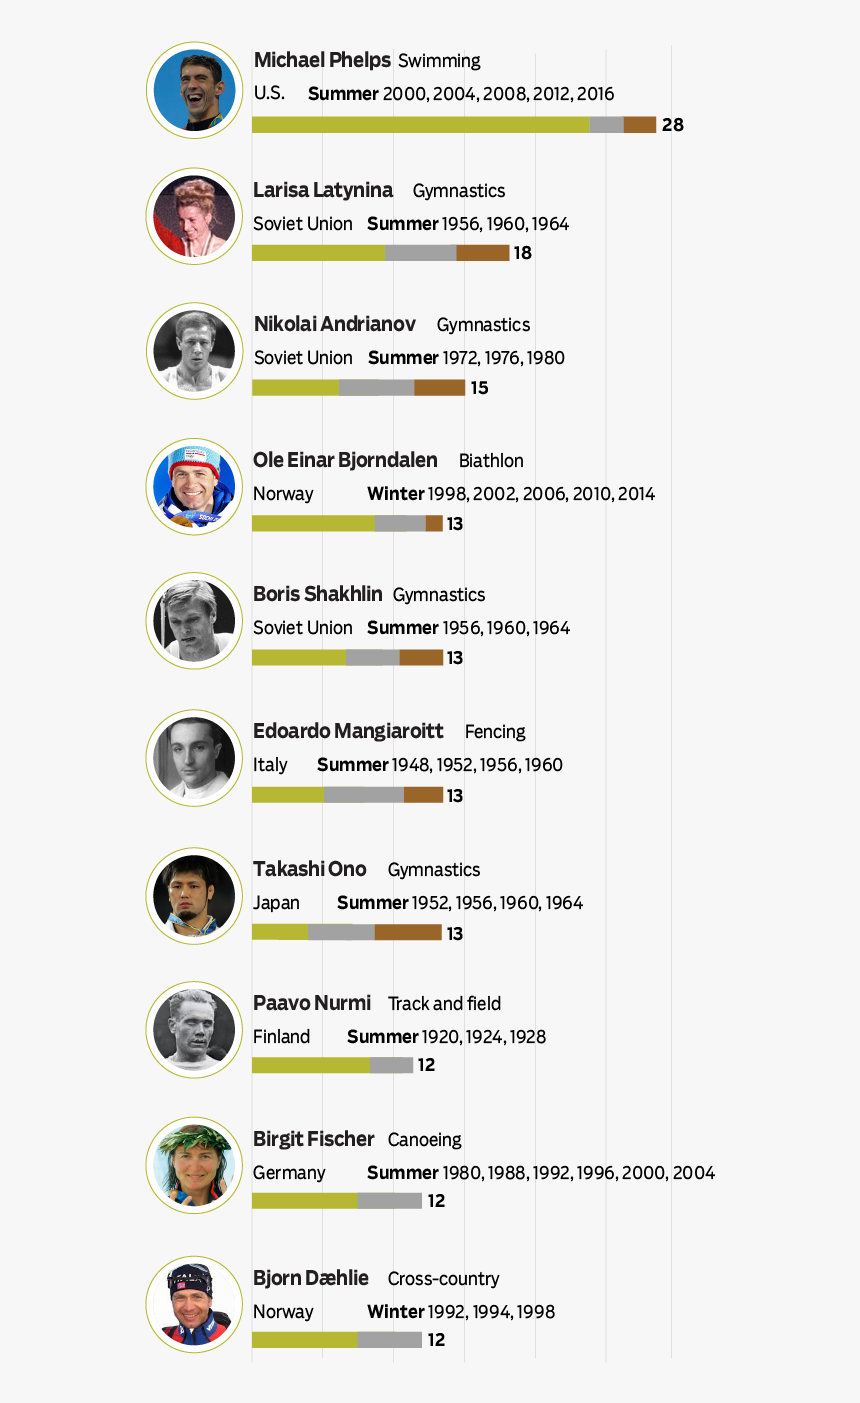Click Paavo Nurmi's portrait photo

(x=195, y=1030)
